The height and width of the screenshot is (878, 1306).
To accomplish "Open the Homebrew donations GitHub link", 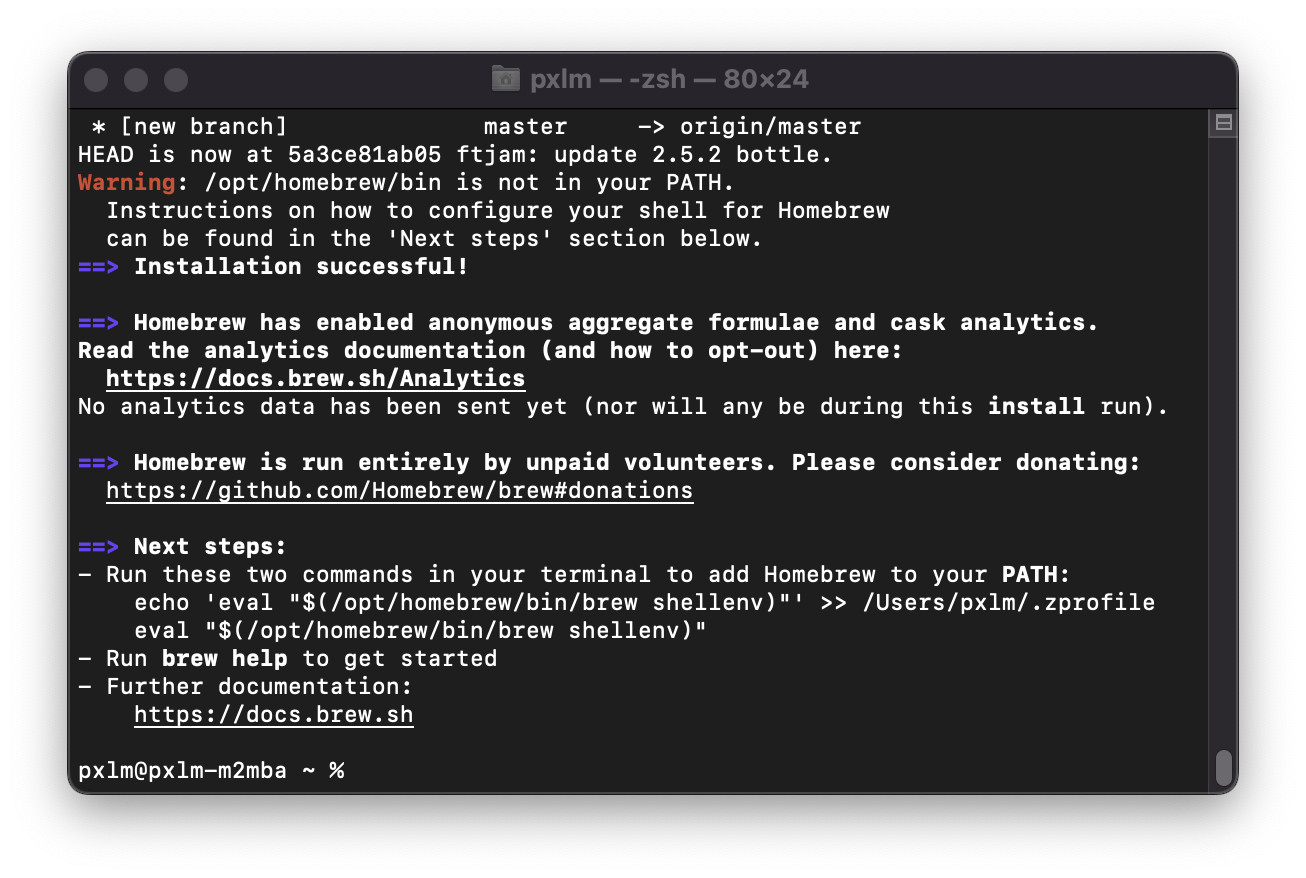I will (x=398, y=490).
